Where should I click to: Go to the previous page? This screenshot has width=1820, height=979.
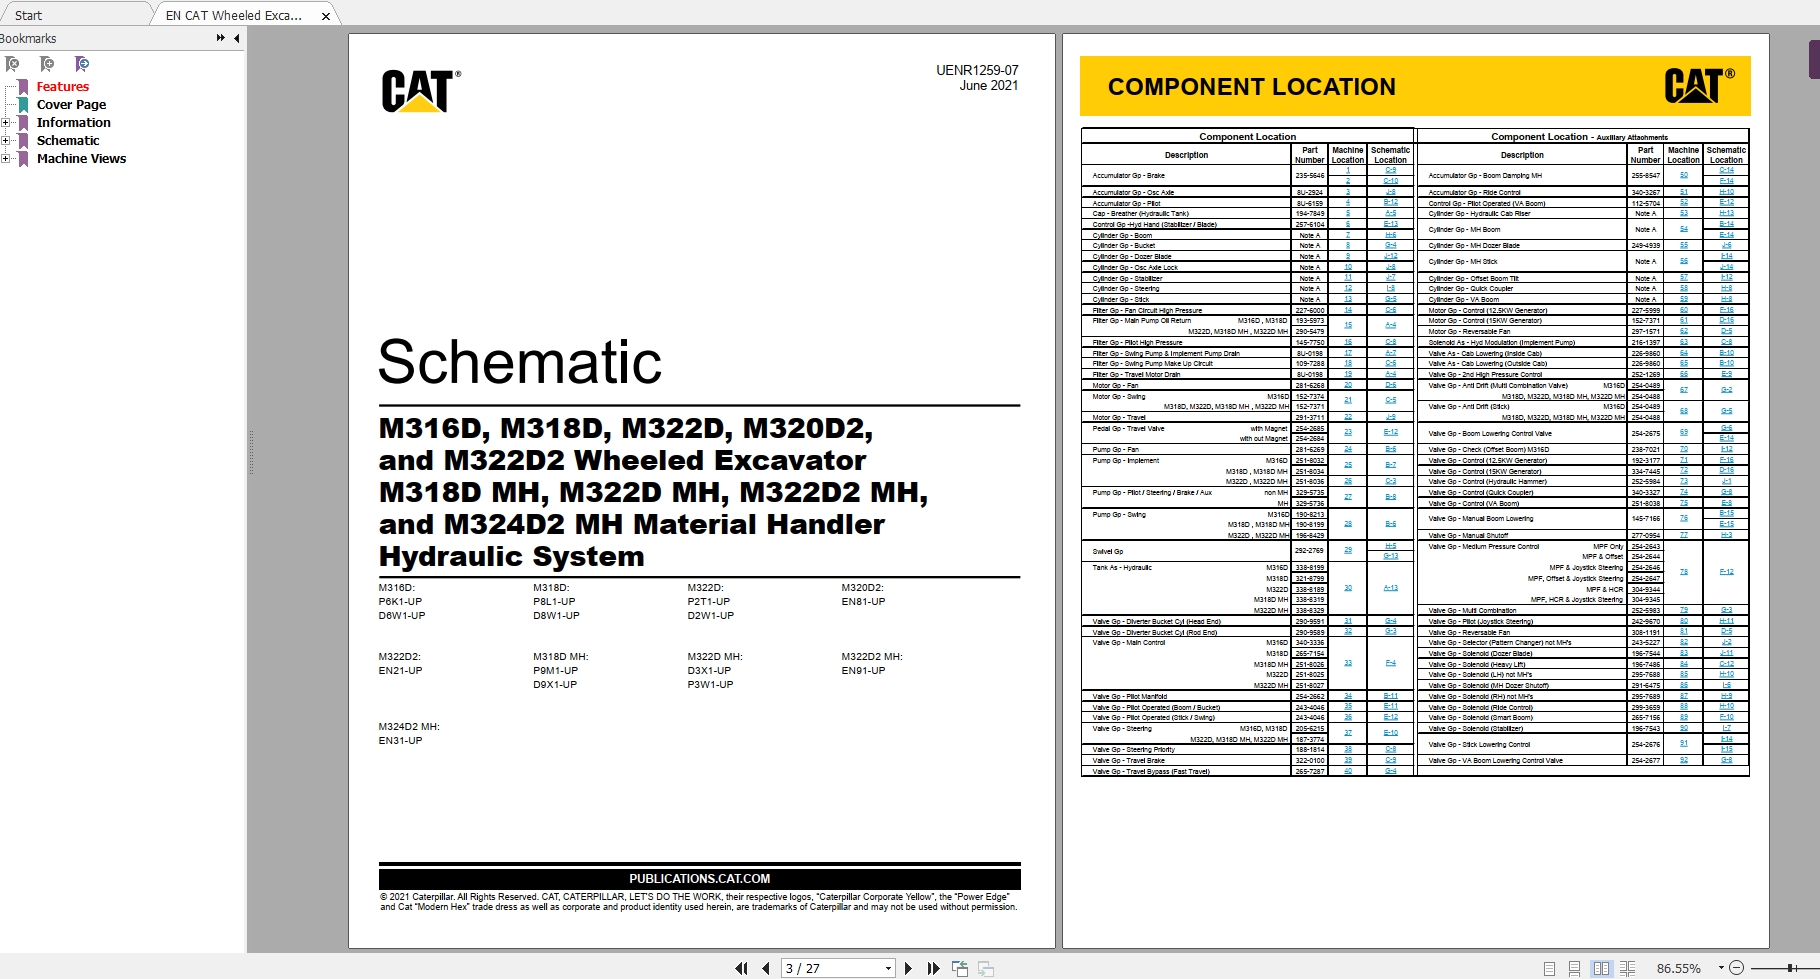pyautogui.click(x=765, y=968)
